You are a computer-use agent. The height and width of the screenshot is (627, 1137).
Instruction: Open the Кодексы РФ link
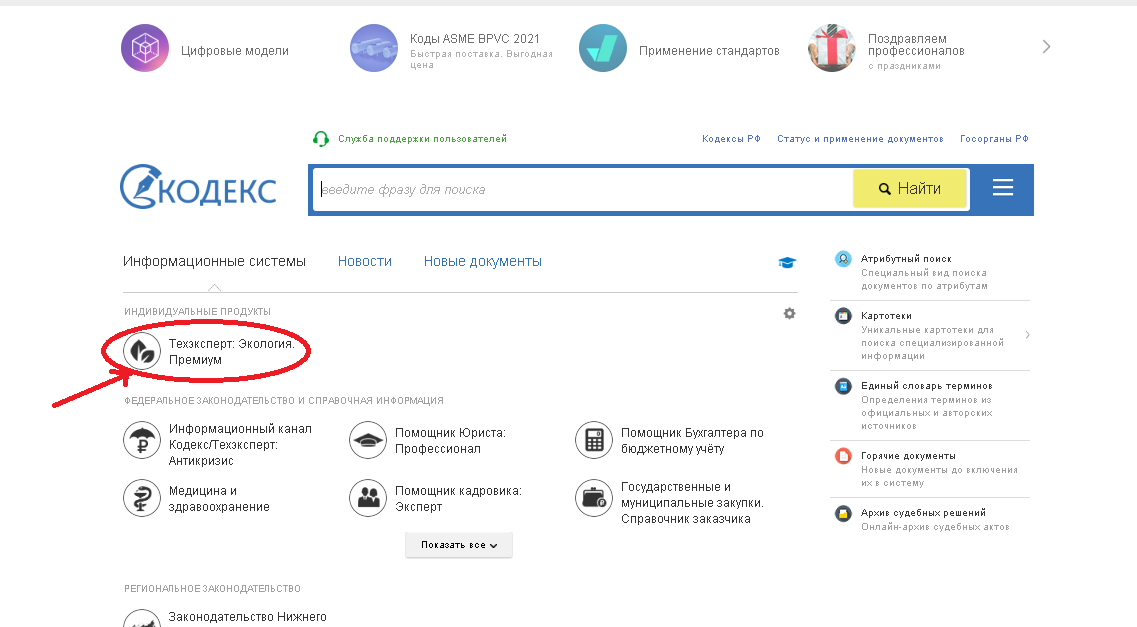pyautogui.click(x=731, y=138)
